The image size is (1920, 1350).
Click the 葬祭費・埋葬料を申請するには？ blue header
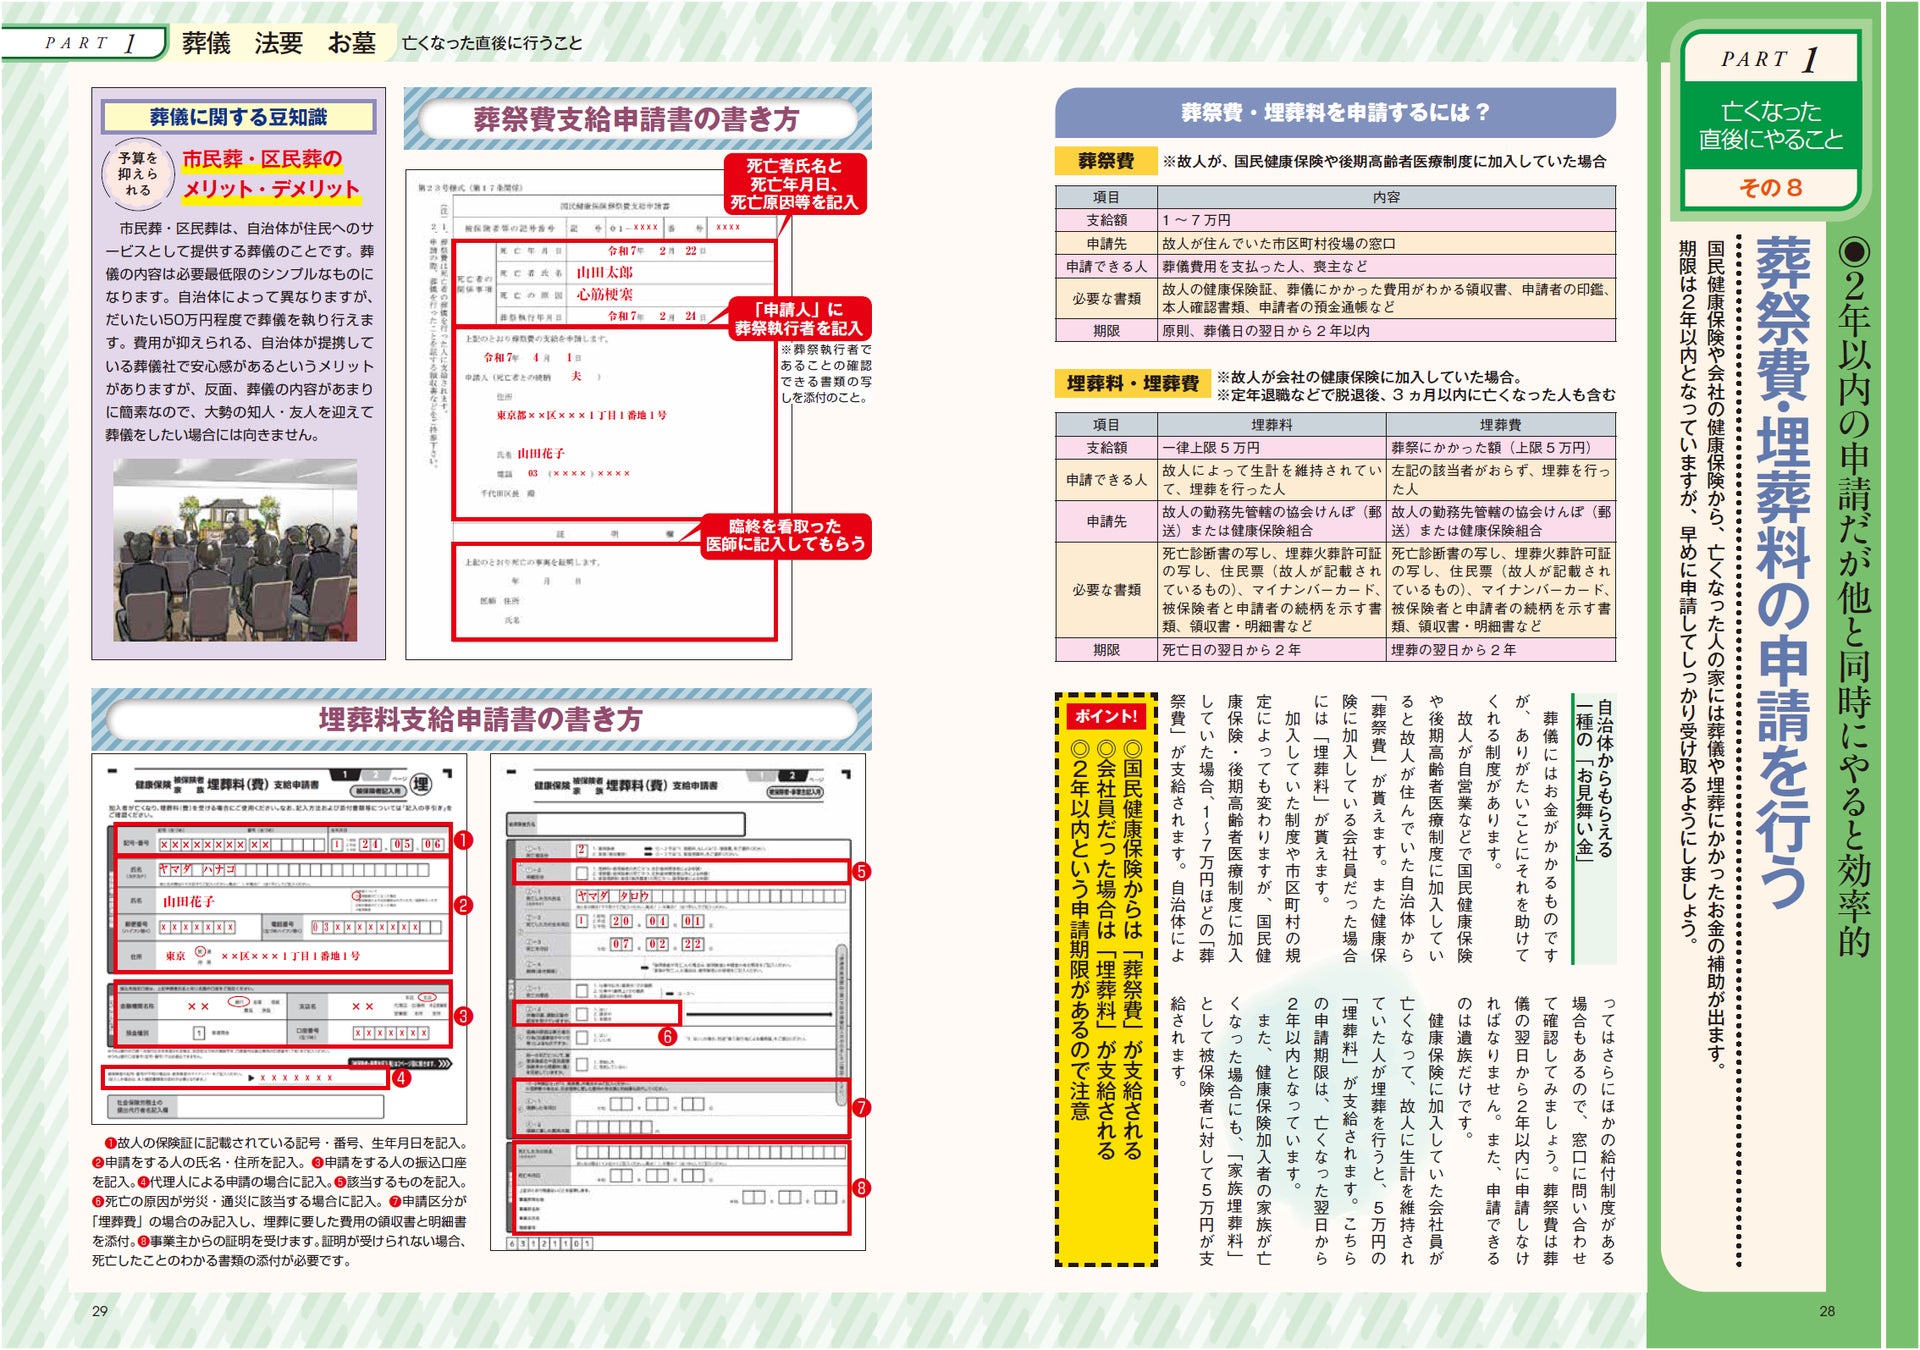pos(1335,112)
